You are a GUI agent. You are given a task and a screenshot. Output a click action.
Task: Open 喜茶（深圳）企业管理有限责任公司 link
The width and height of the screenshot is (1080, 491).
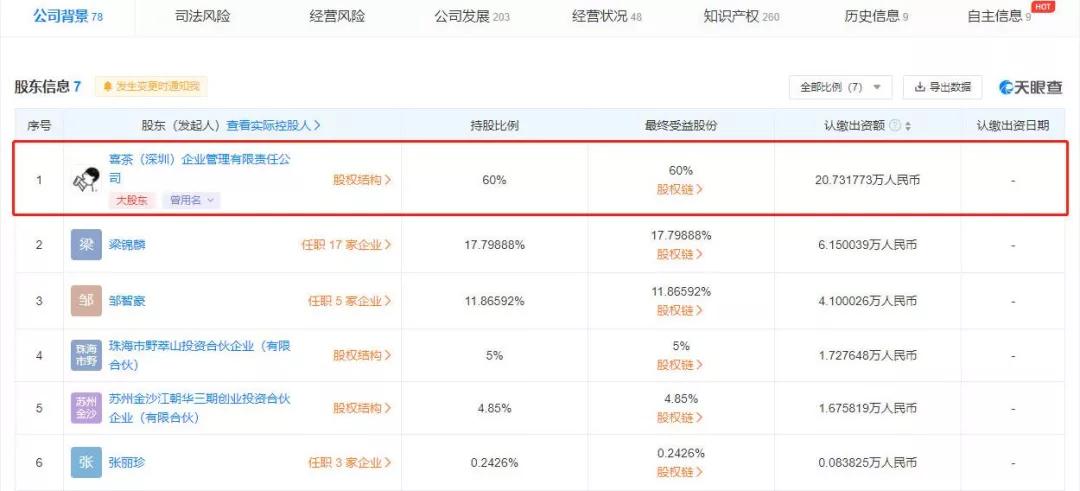click(200, 169)
